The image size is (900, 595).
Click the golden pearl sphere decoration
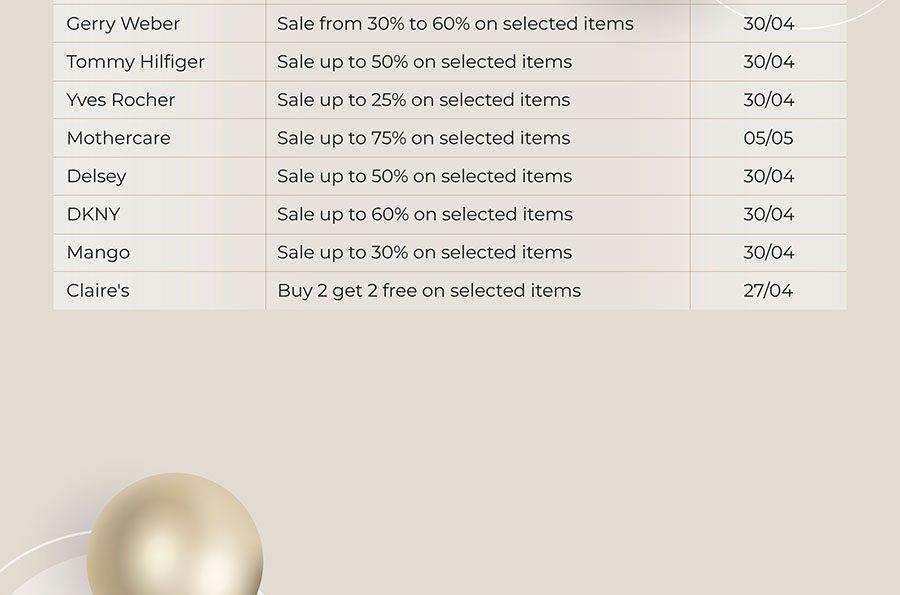click(175, 534)
